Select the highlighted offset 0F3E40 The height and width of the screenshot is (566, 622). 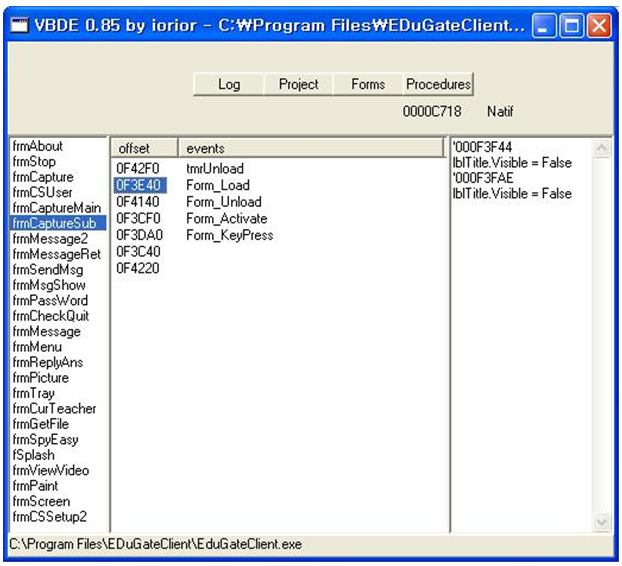tap(140, 185)
